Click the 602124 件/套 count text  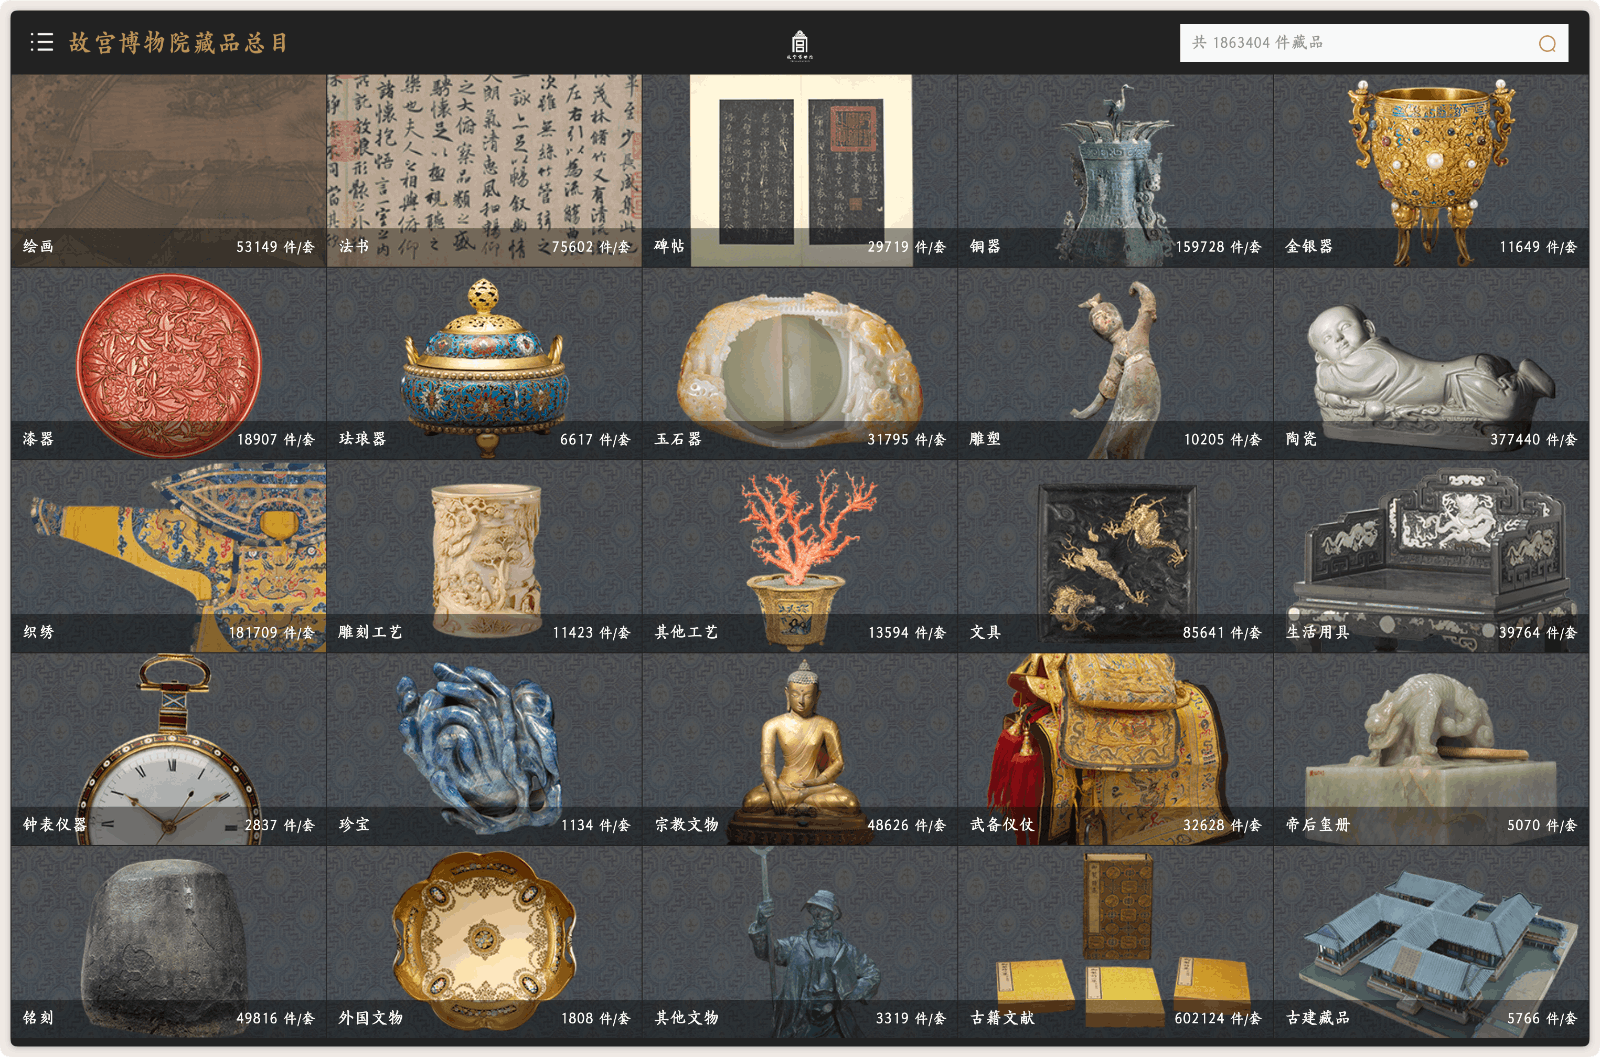click(1218, 1019)
